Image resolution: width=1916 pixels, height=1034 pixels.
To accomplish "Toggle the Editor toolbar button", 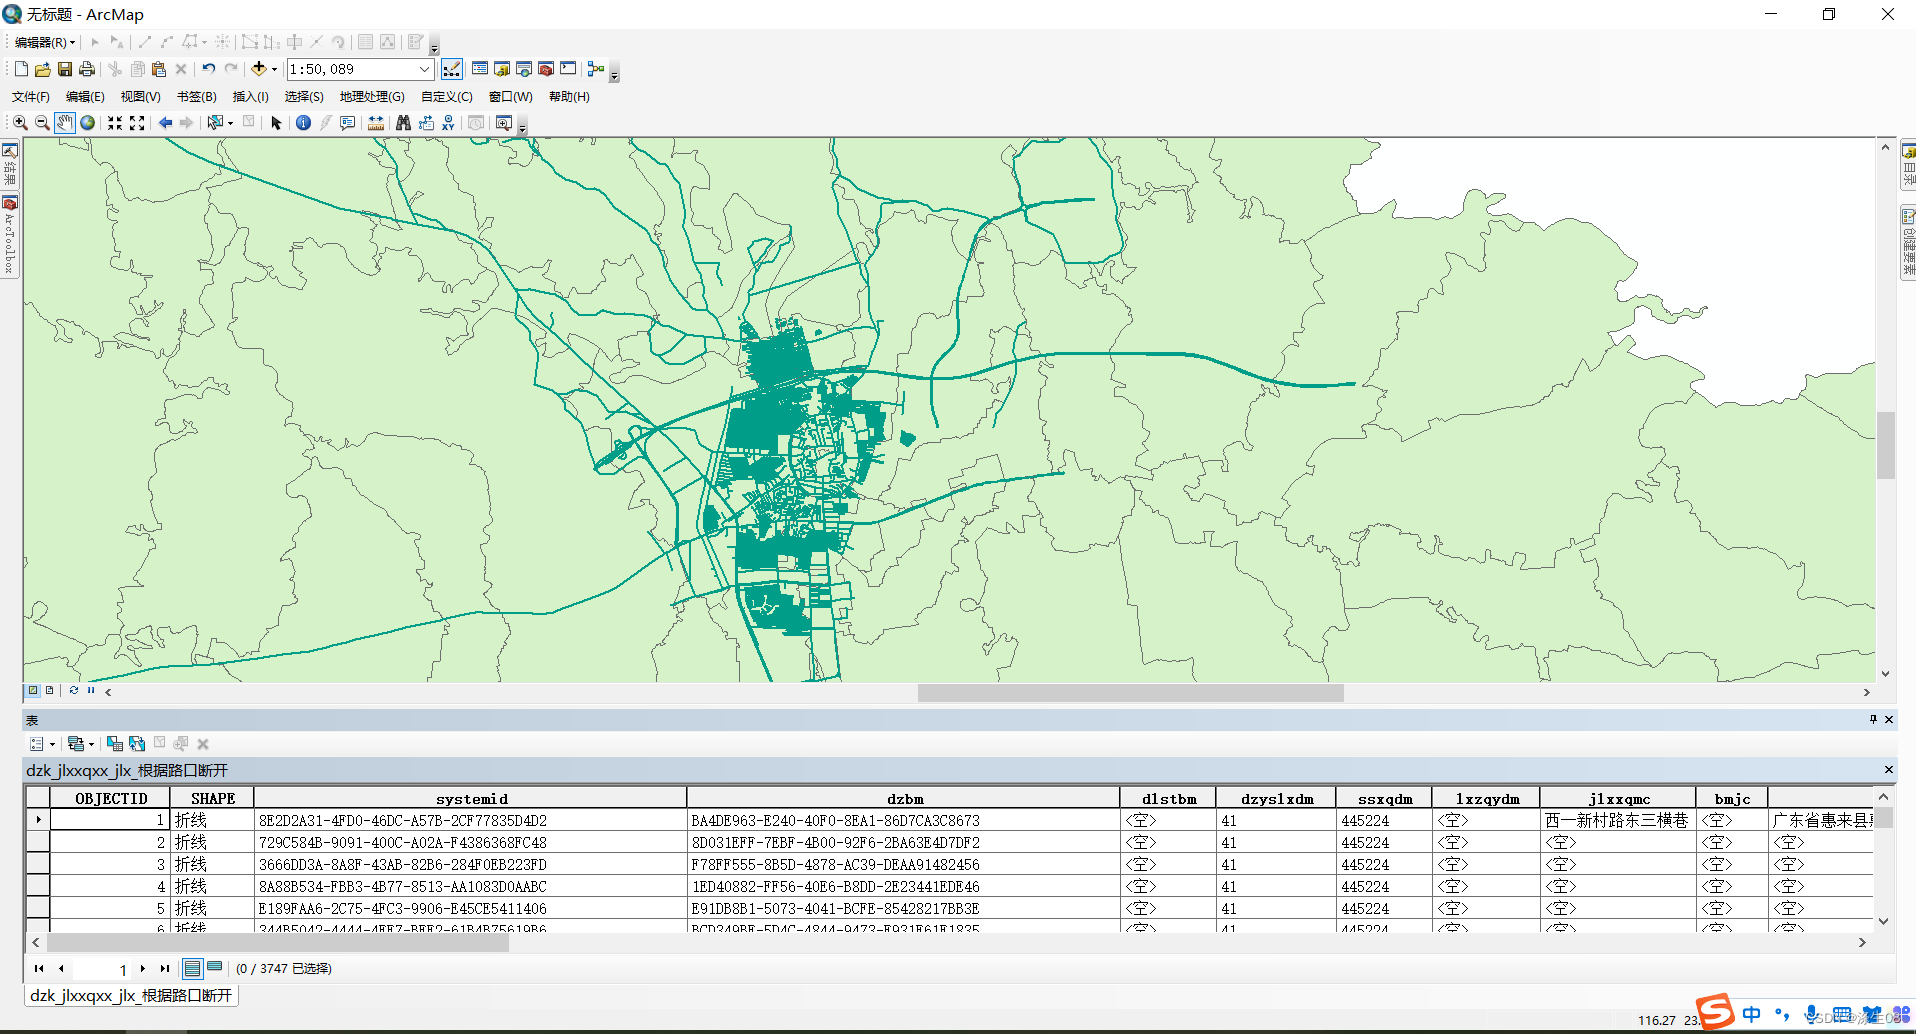I will click(452, 69).
